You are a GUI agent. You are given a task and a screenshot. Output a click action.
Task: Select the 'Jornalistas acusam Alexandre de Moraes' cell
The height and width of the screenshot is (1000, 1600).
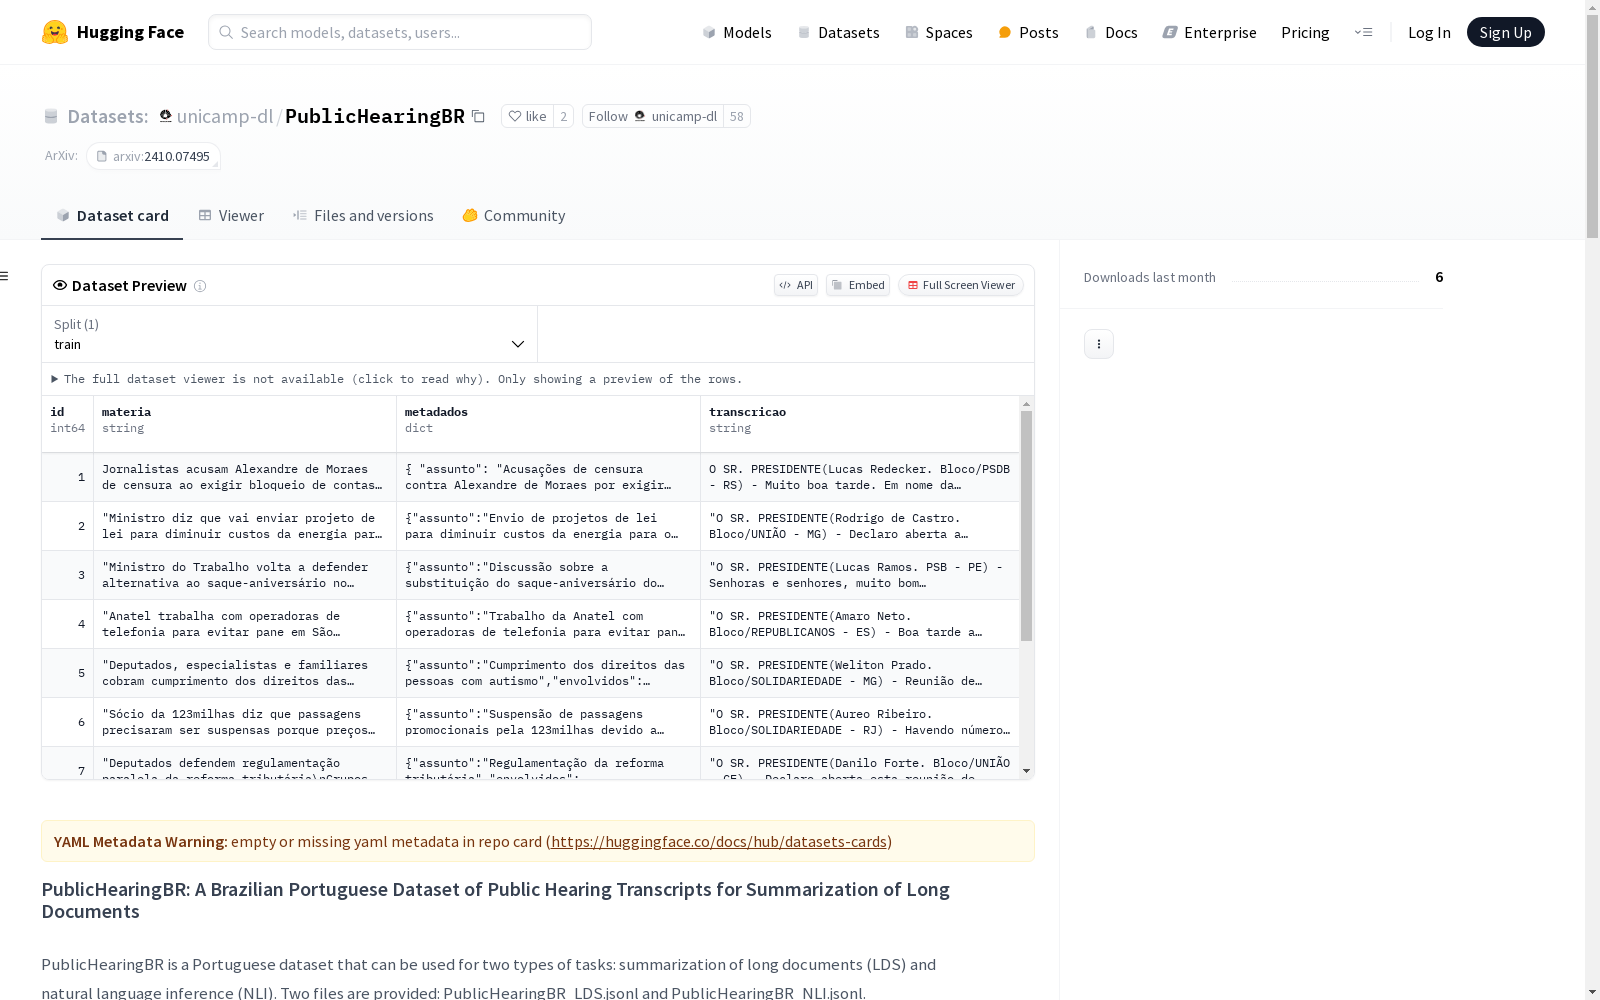245,477
